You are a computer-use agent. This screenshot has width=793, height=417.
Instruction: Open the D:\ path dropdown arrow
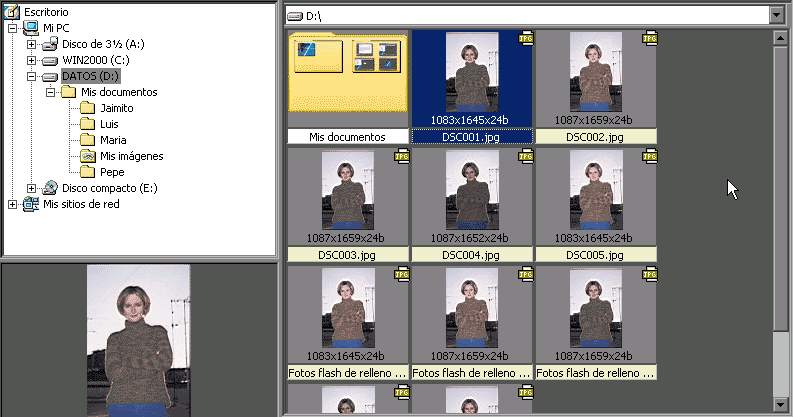(x=777, y=15)
